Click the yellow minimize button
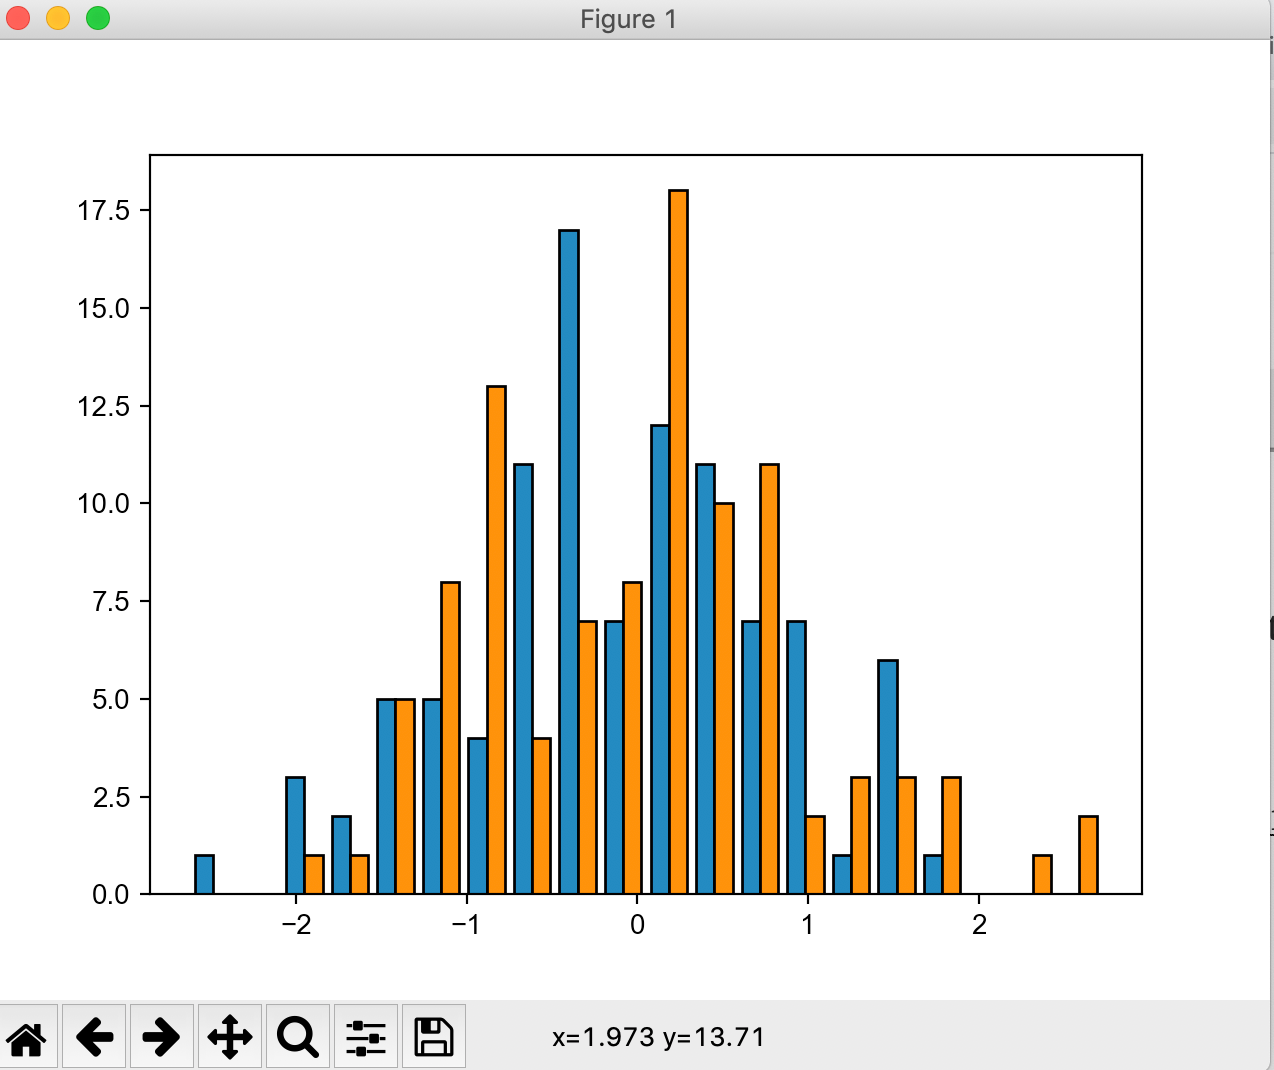 pos(58,17)
